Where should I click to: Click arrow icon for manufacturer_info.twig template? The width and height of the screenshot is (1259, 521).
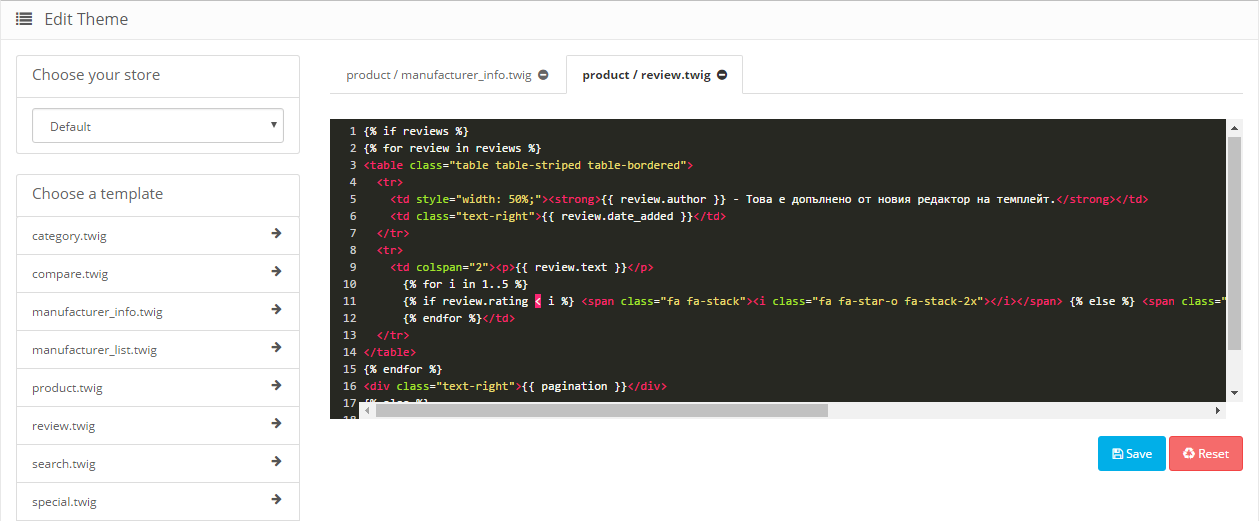pos(276,310)
